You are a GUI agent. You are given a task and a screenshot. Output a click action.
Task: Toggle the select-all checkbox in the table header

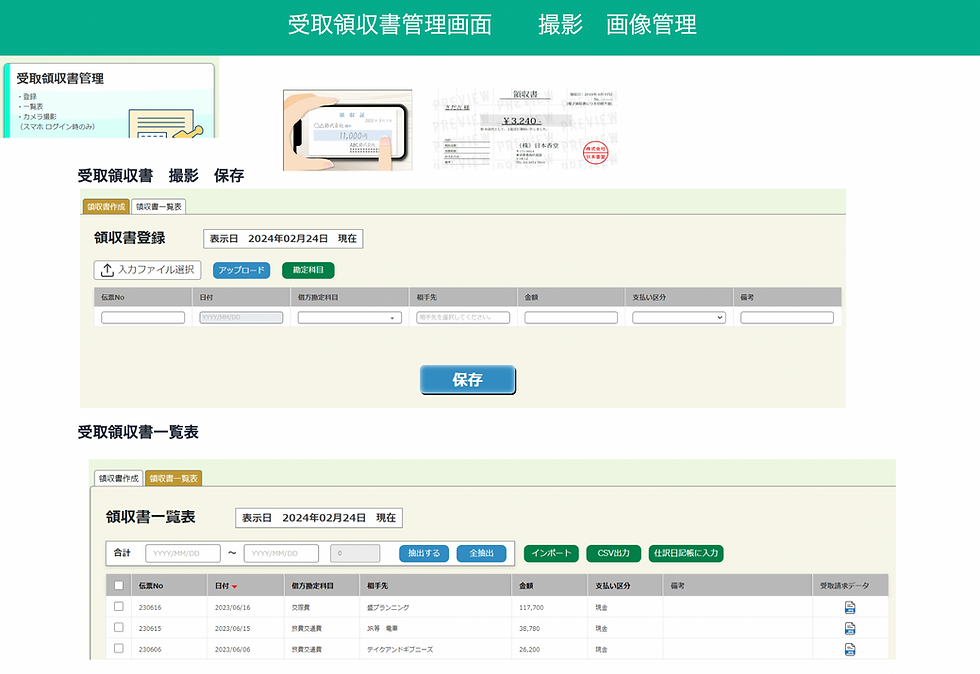[119, 586]
